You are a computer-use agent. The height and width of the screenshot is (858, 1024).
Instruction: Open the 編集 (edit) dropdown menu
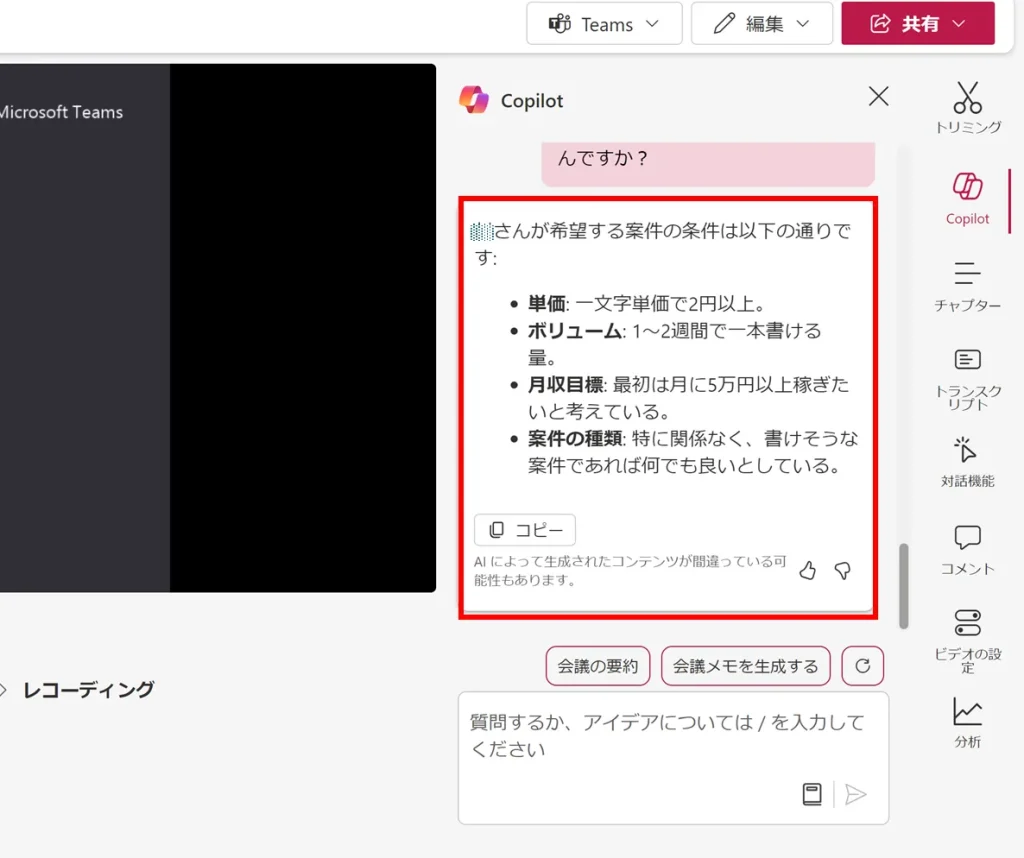point(761,24)
